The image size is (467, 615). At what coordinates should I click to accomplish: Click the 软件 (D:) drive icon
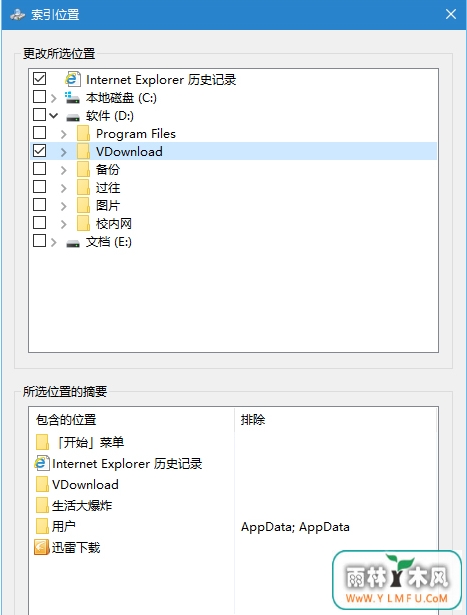point(73,117)
